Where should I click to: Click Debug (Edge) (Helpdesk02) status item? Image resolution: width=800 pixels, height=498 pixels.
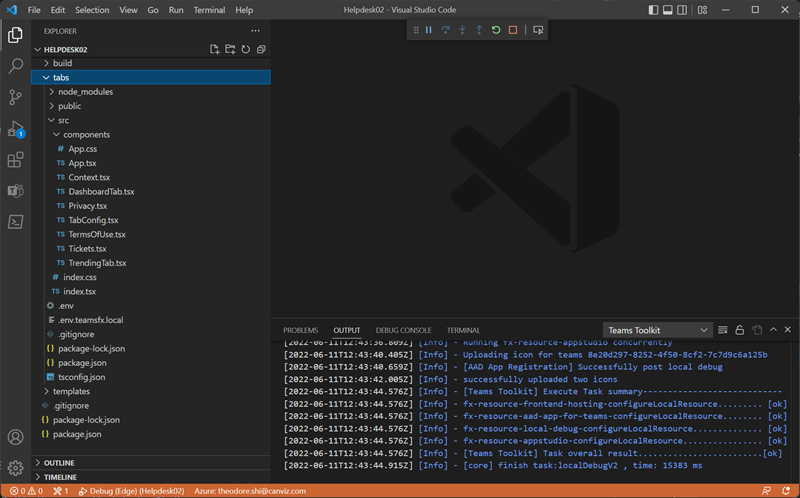point(131,491)
